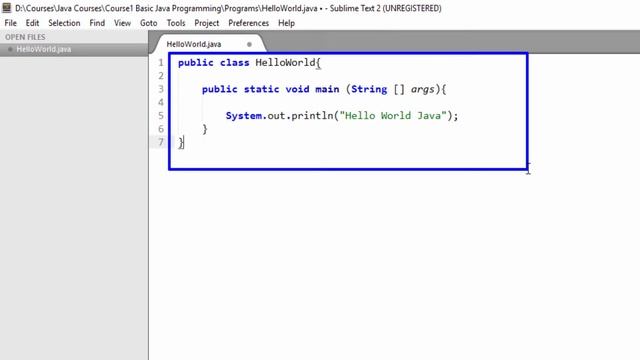Click the class name HelloWorld in line 1
Image resolution: width=640 pixels, height=360 pixels.
[x=285, y=63]
